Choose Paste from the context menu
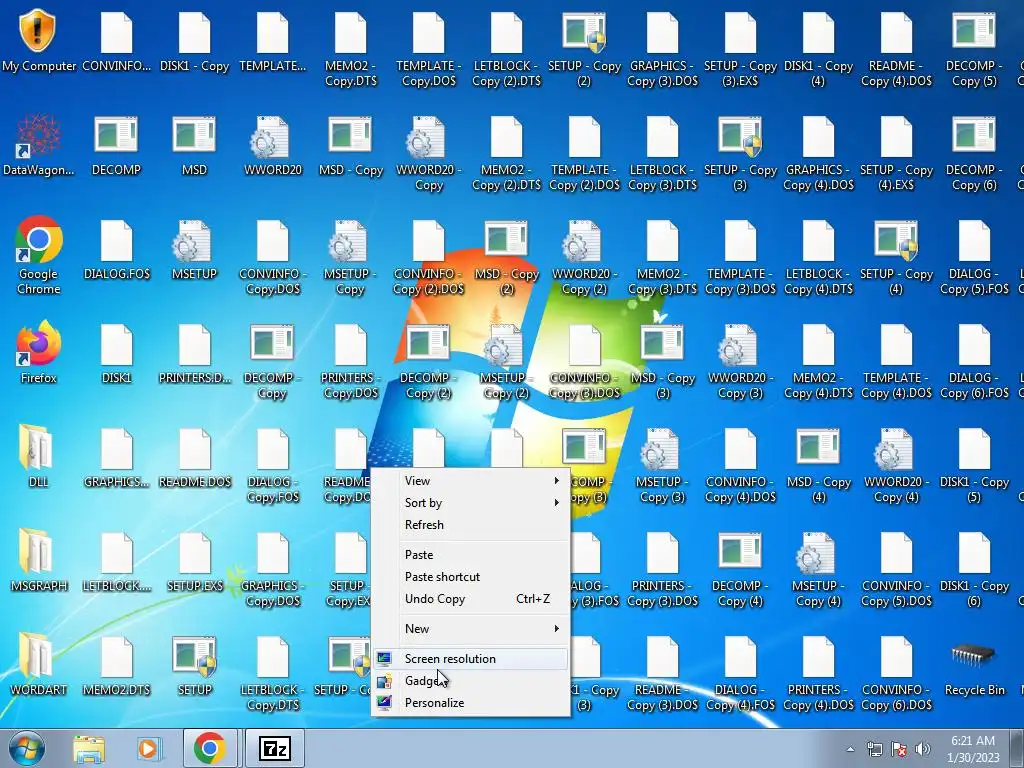 pos(470,555)
